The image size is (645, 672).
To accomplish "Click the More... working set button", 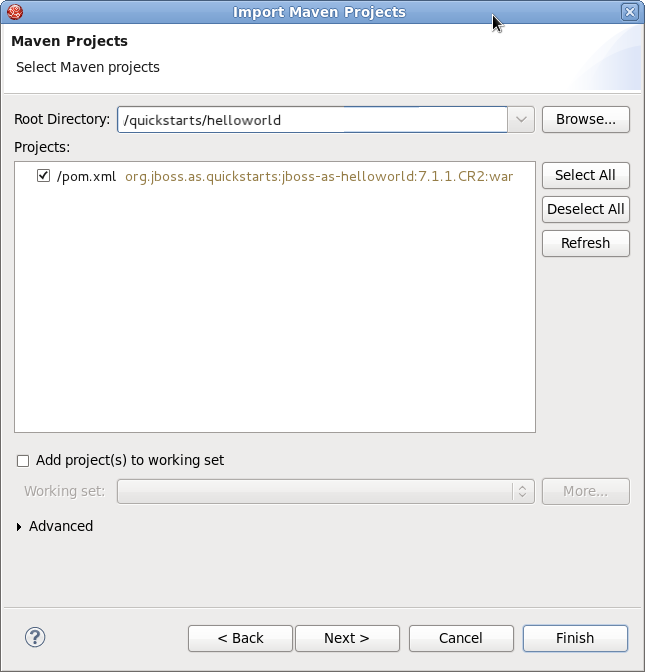I will click(585, 491).
